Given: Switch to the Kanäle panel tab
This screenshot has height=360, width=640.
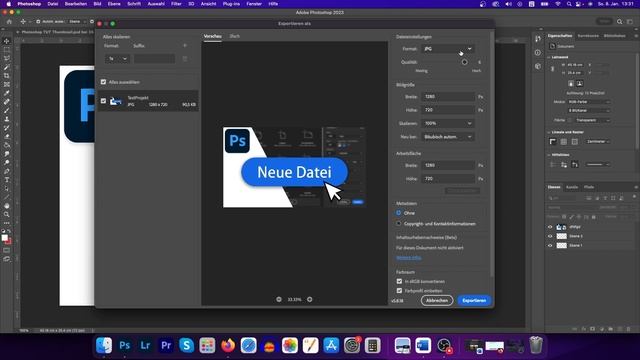Looking at the screenshot, I should (572, 187).
